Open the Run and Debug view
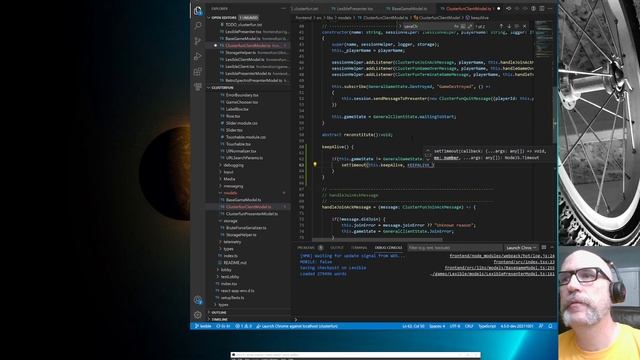The image size is (640, 360). click(x=198, y=56)
